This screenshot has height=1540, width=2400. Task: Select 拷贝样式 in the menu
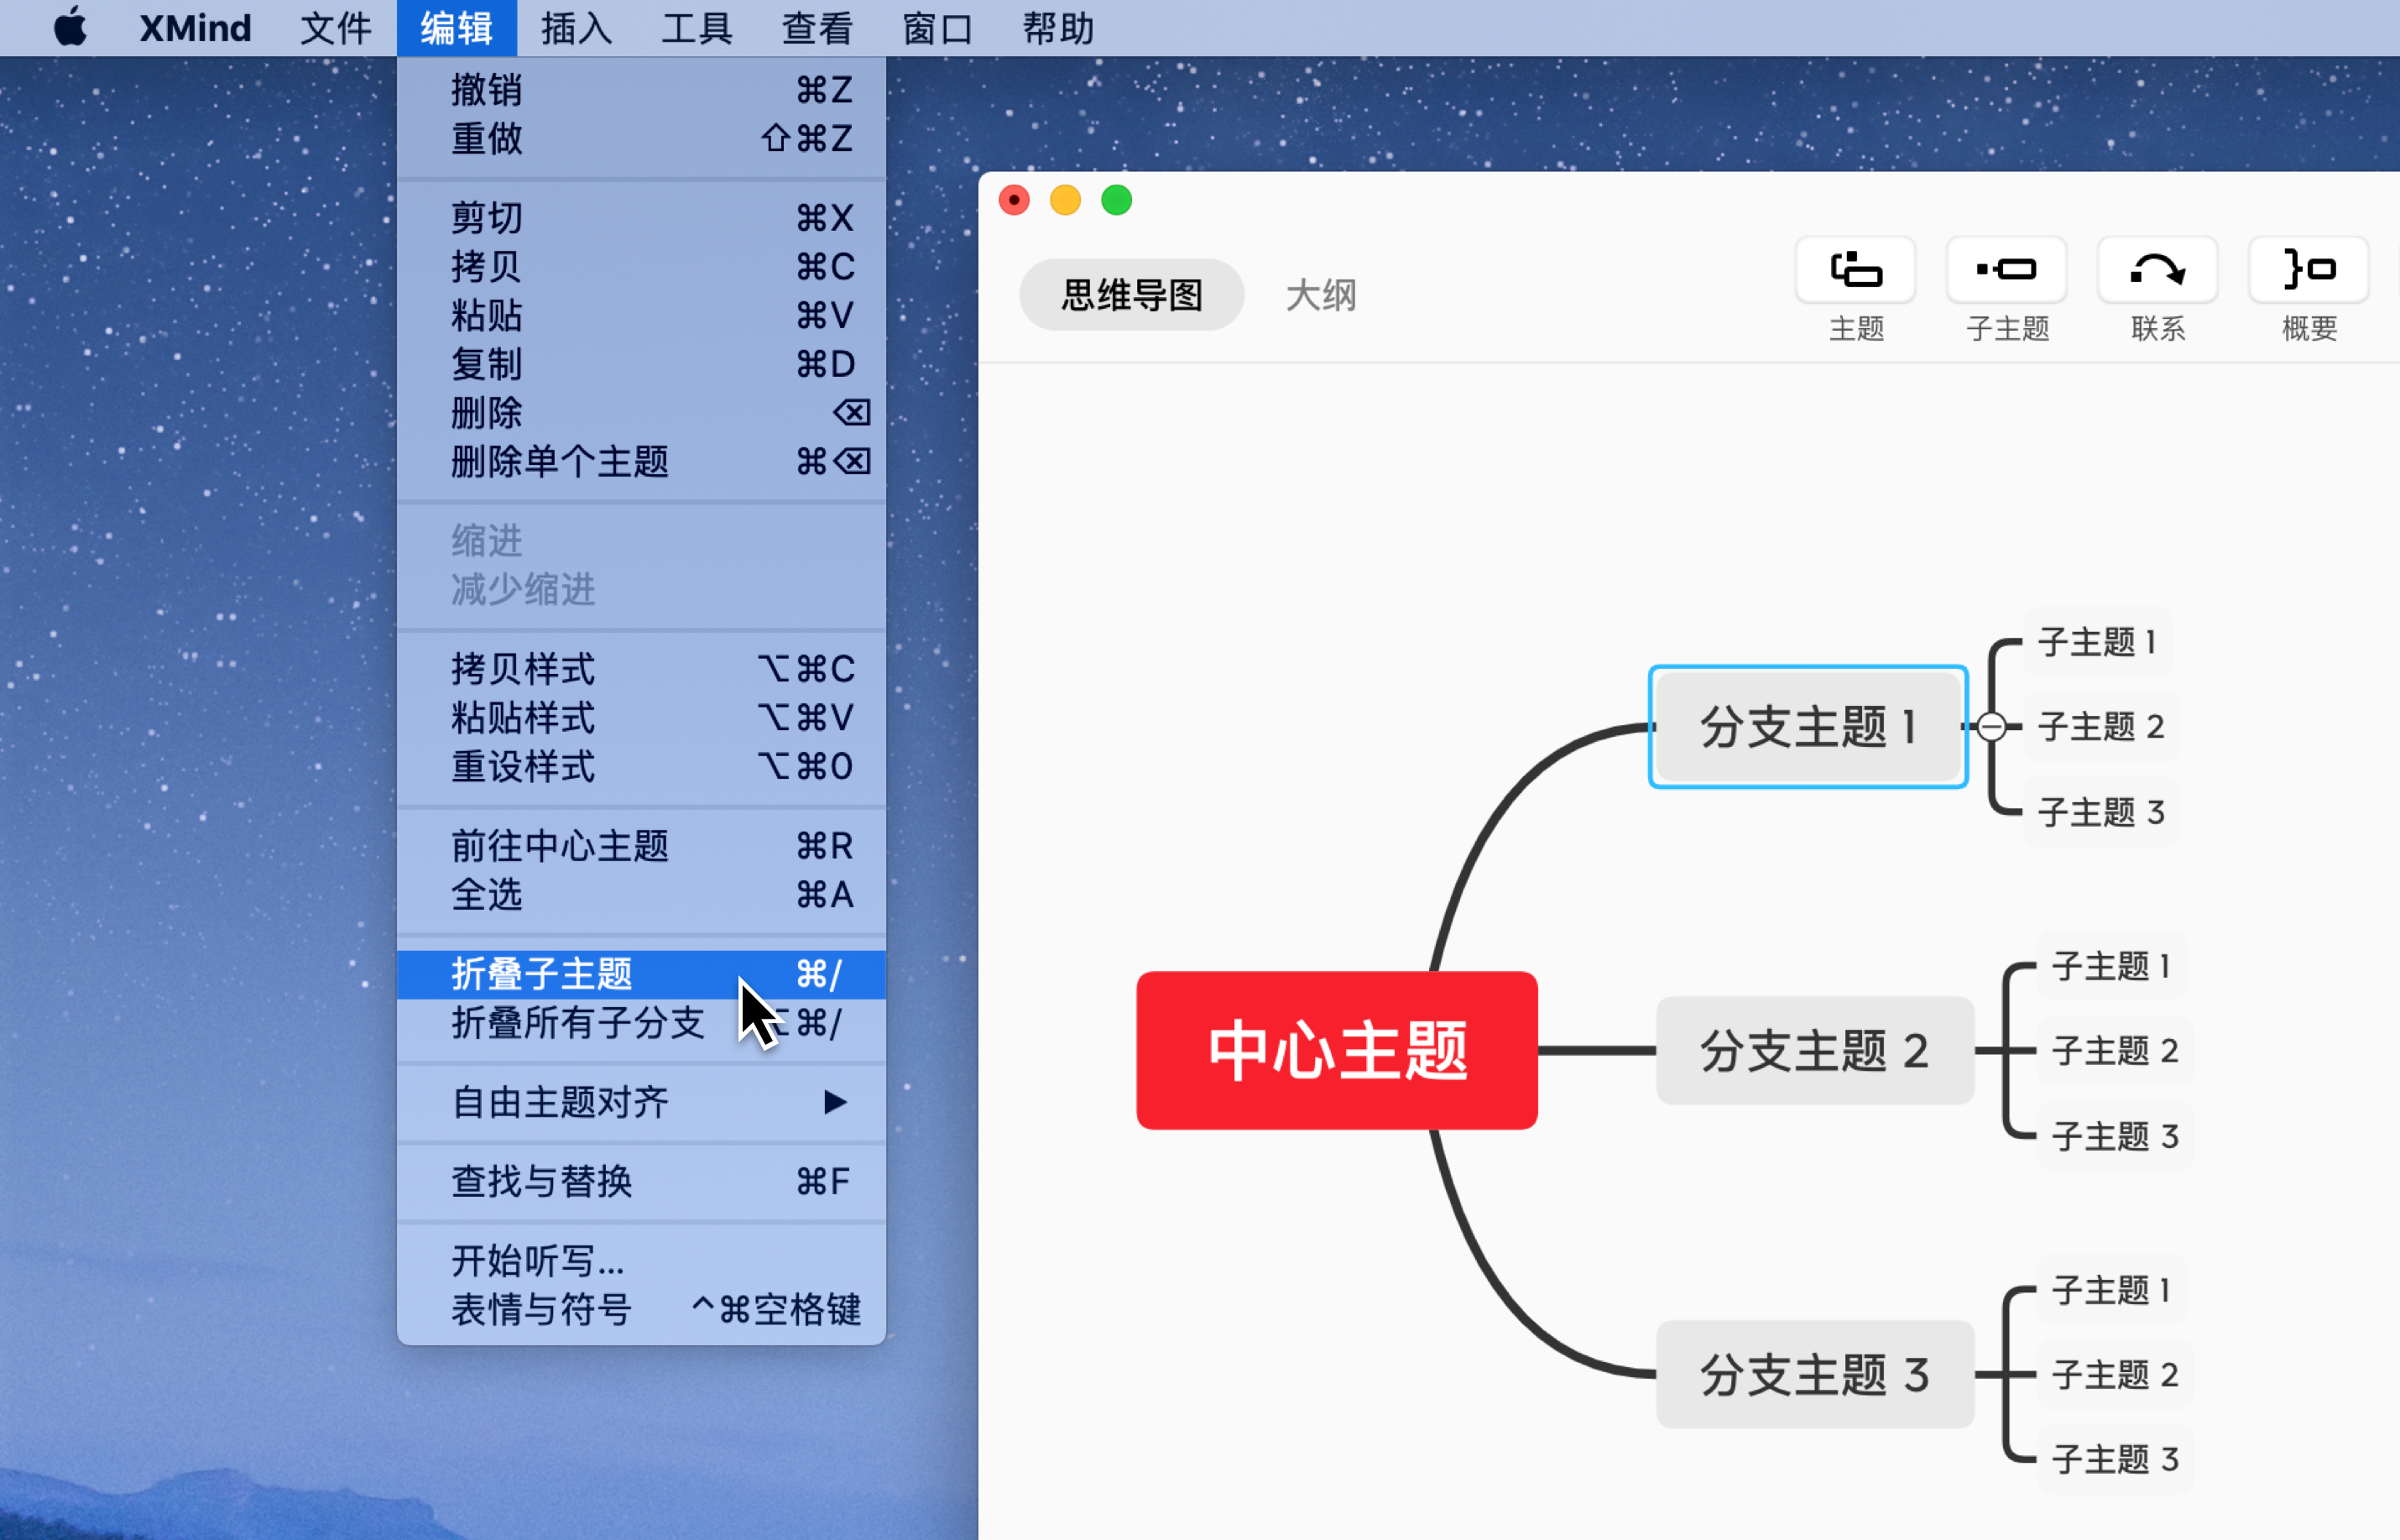point(641,668)
